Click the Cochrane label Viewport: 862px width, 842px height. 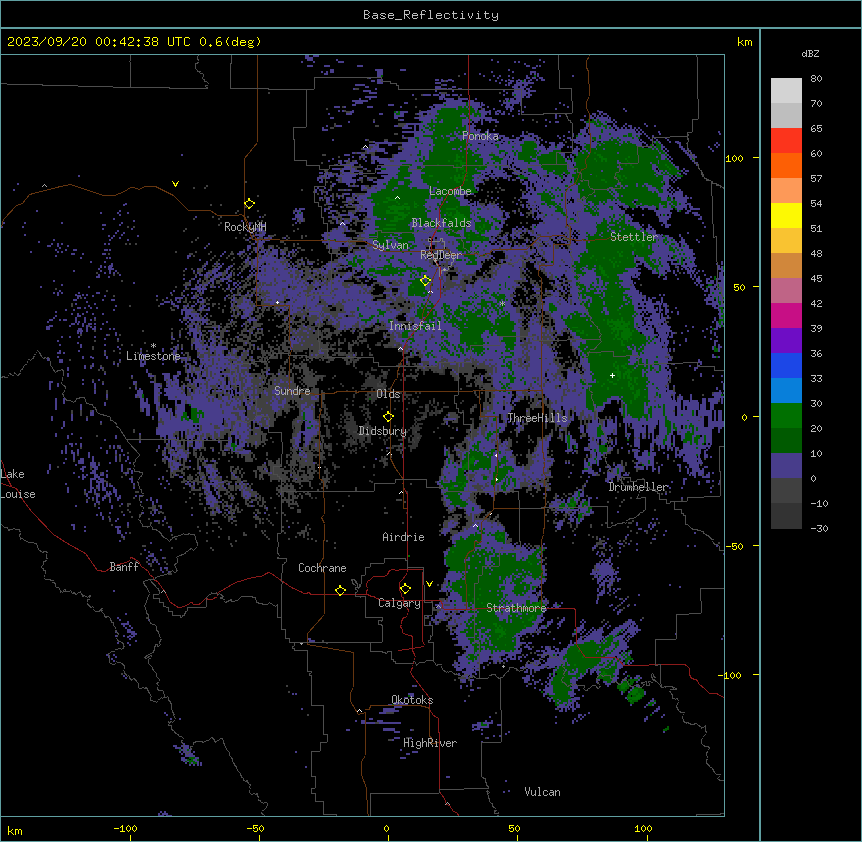pyautogui.click(x=322, y=568)
